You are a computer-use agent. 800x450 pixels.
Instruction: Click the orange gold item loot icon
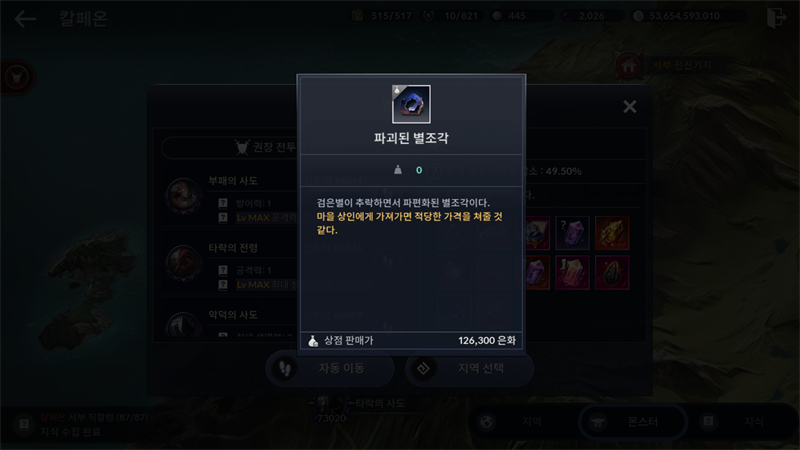point(612,233)
